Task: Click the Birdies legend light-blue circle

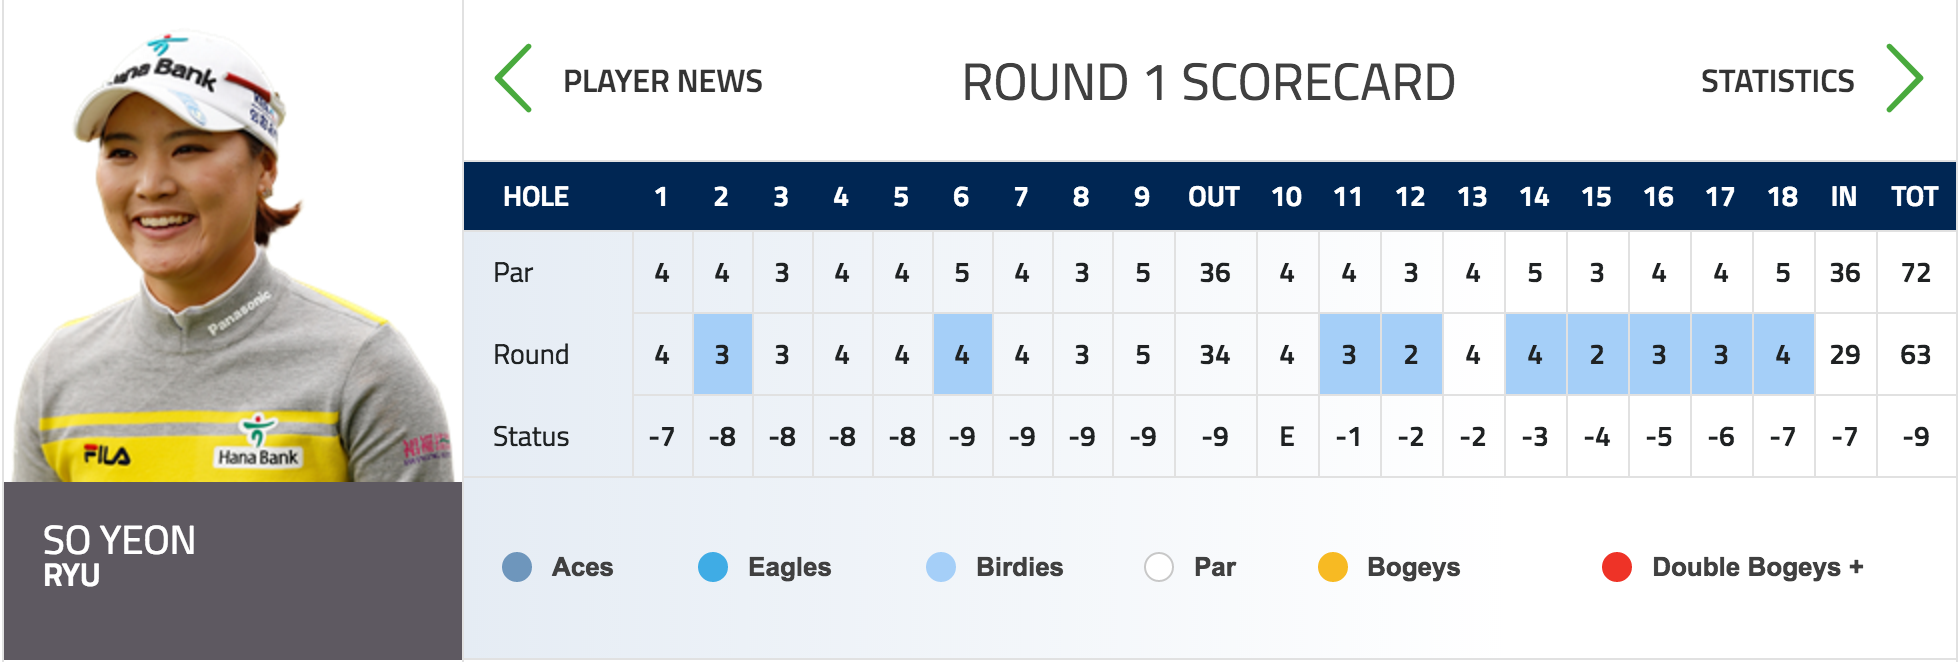Action: pos(941,567)
